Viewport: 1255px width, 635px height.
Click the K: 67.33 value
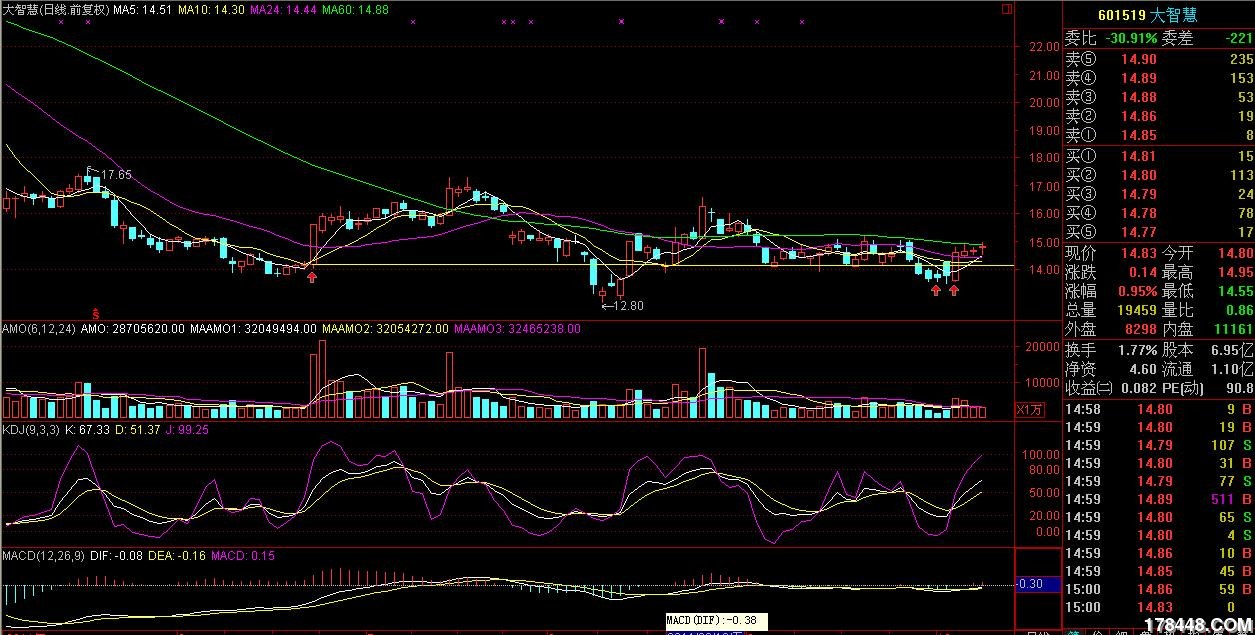click(x=89, y=429)
